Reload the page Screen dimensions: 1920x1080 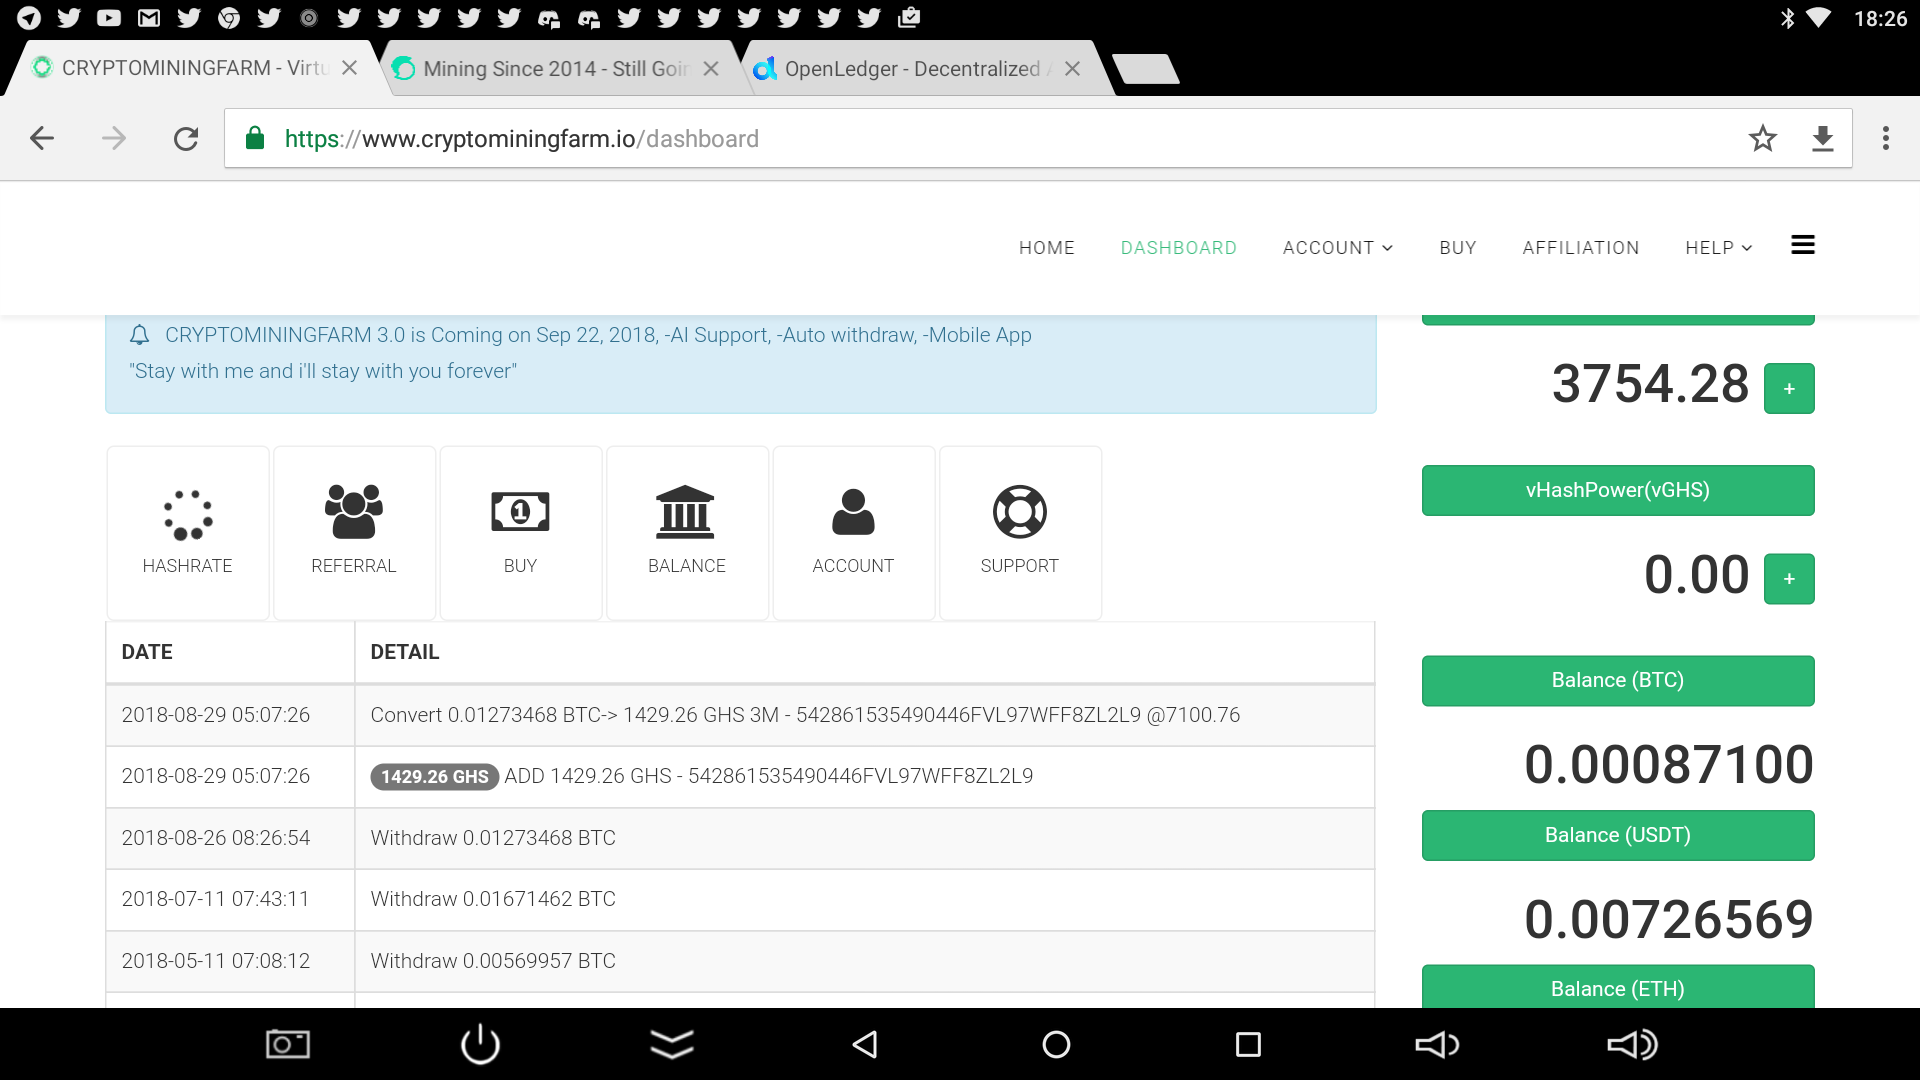[186, 139]
